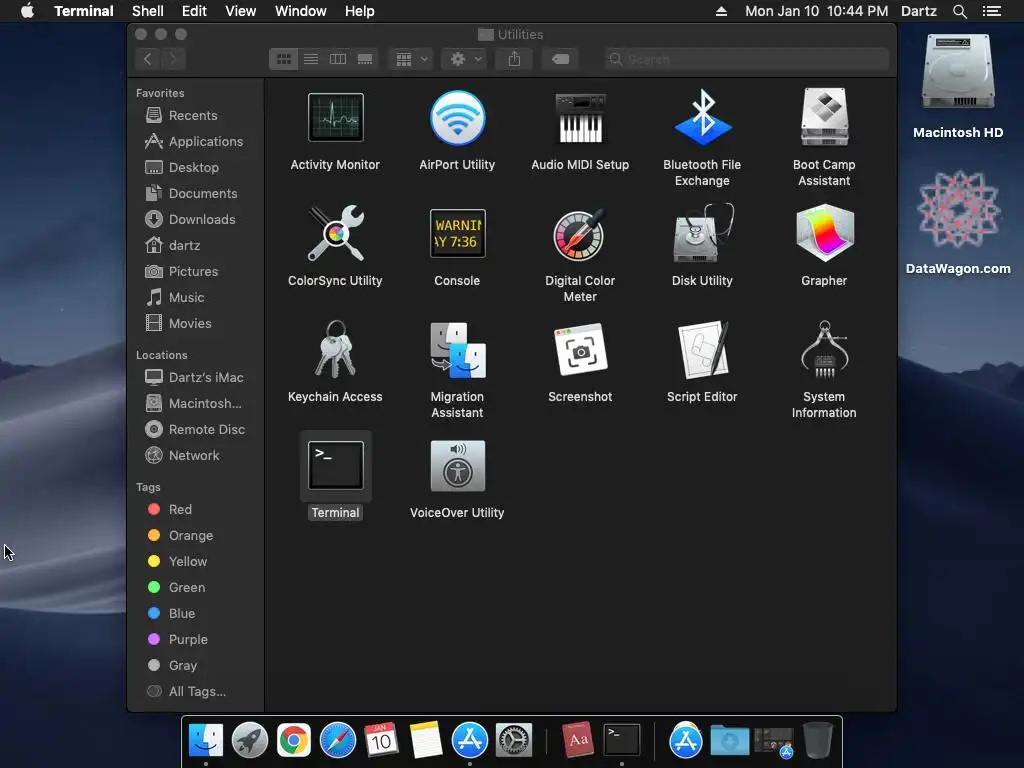Open the View menu

tap(240, 11)
